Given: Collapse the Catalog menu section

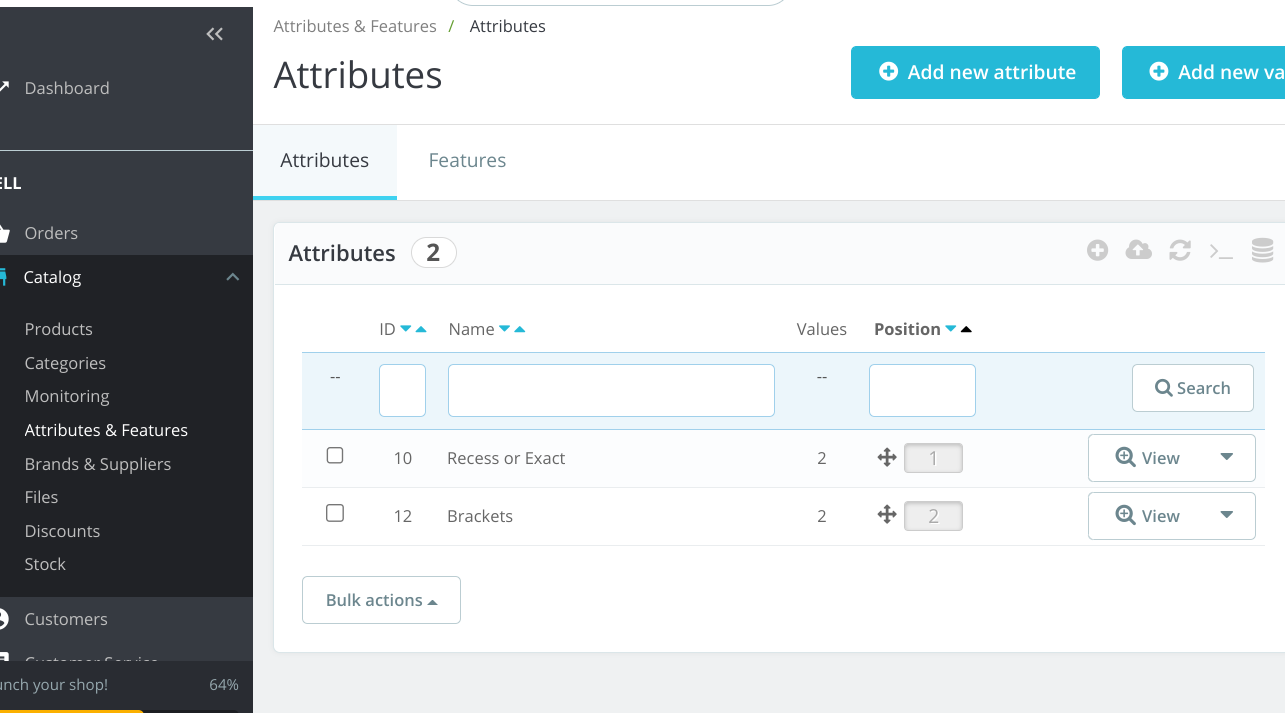Looking at the screenshot, I should [x=232, y=277].
